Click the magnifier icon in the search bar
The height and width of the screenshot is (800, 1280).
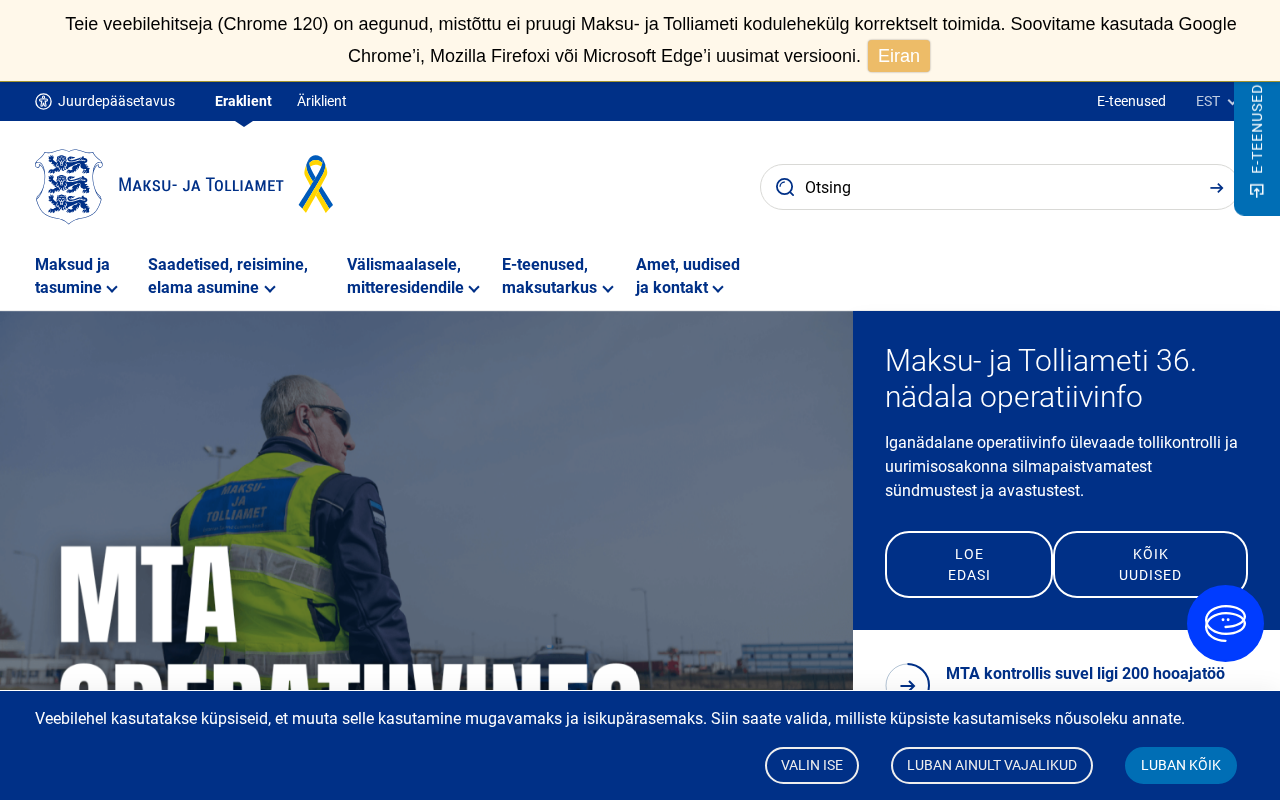pos(785,187)
